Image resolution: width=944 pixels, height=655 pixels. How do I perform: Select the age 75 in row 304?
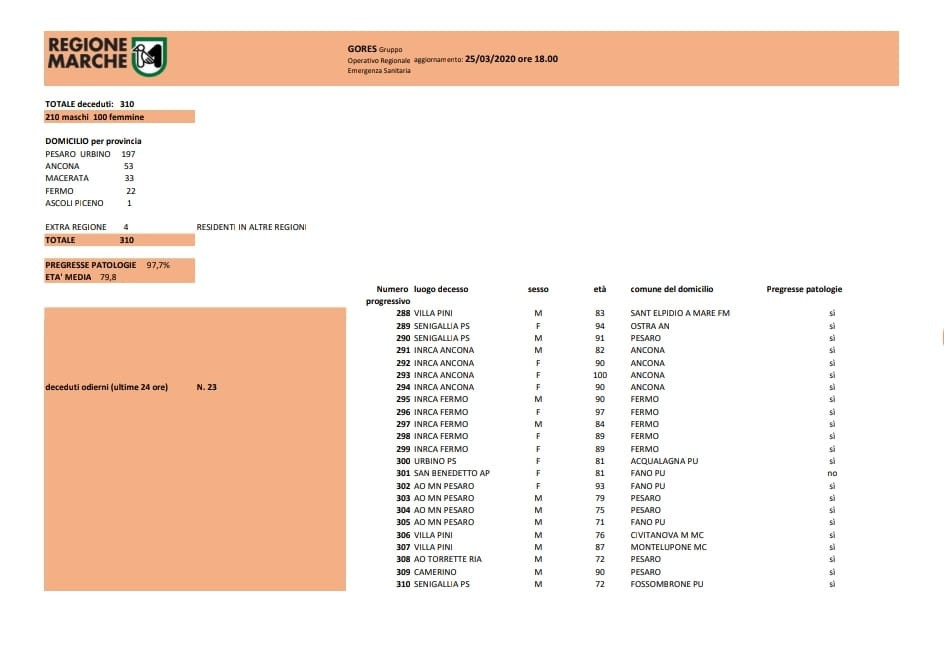pos(600,510)
